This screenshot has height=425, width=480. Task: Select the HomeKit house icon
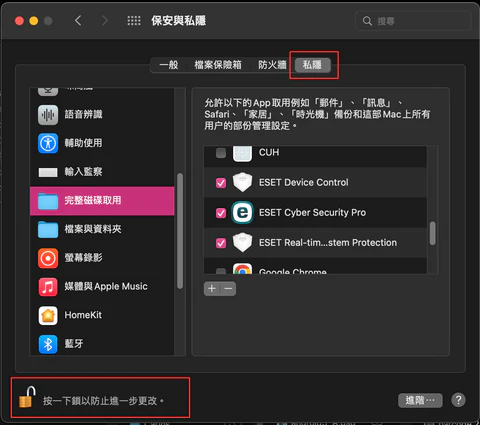[x=48, y=315]
